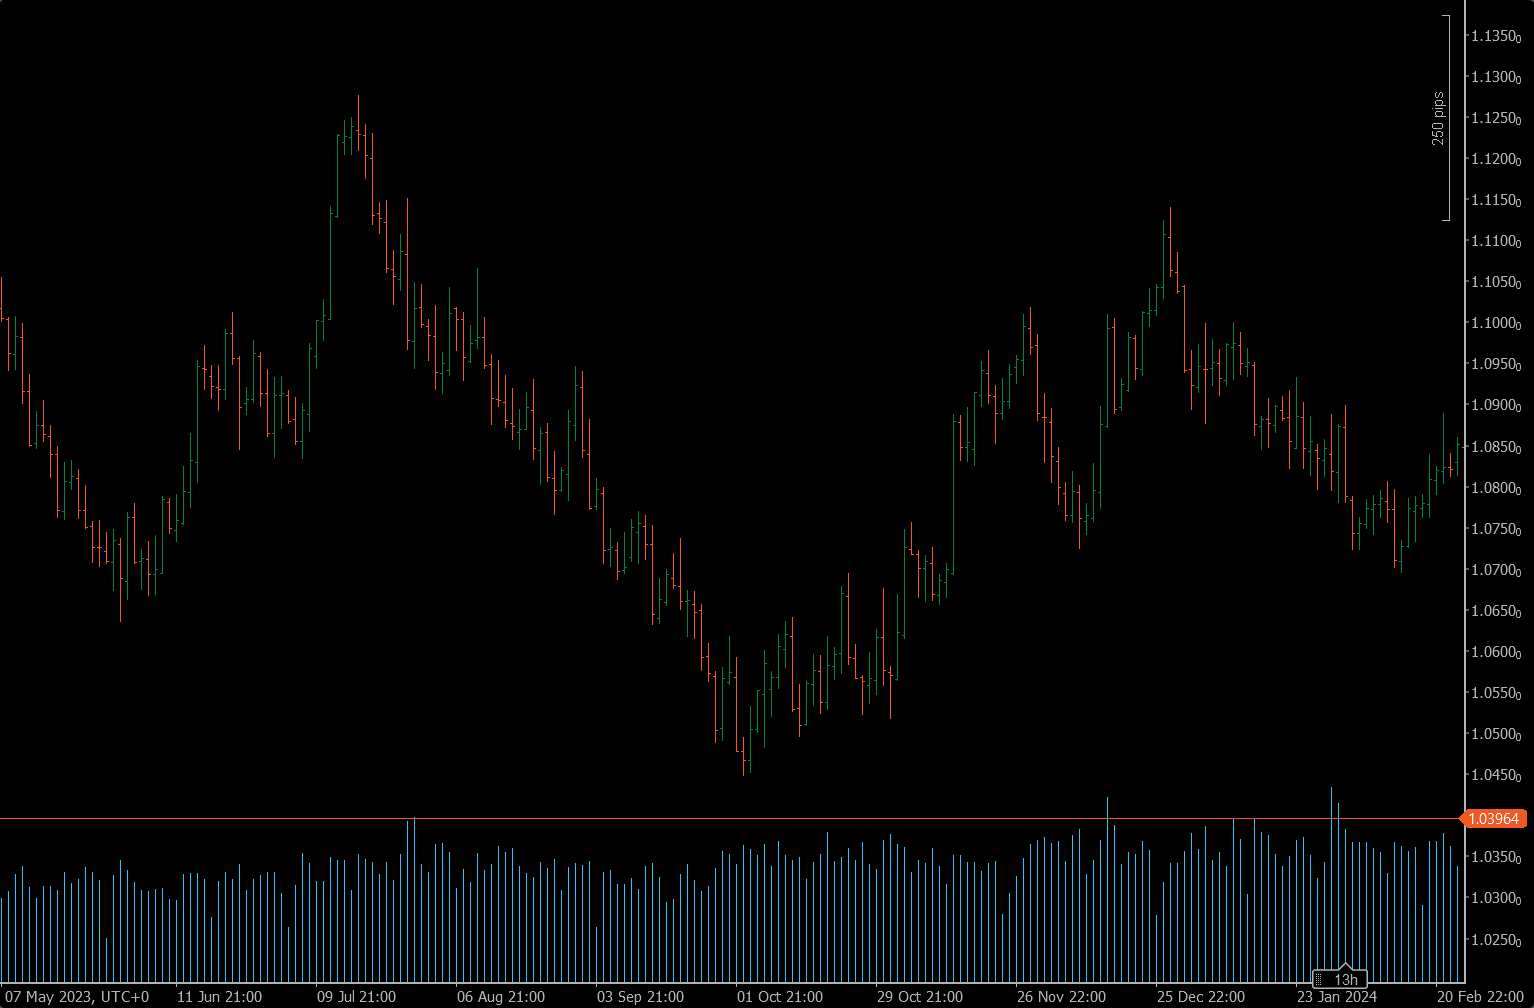Click the 1.0800 price axis label
This screenshot has width=1534, height=1008.
[x=1495, y=489]
